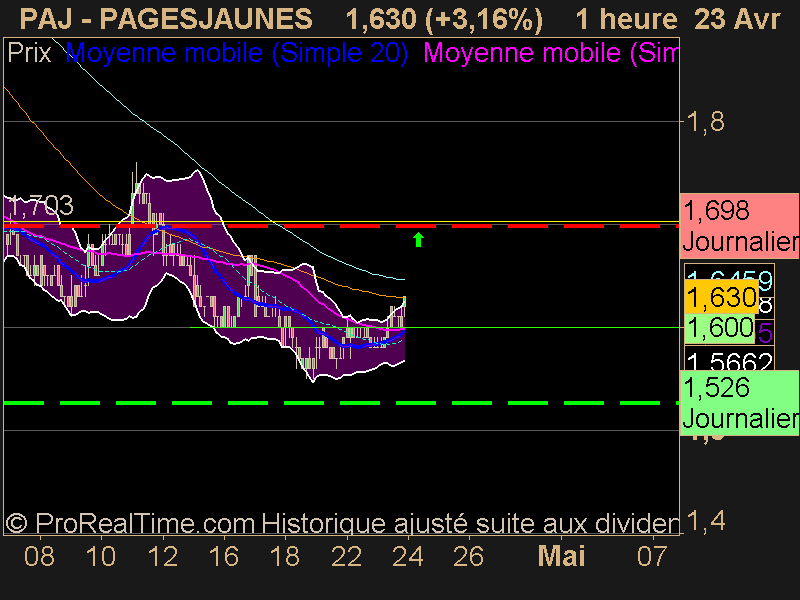The image size is (800, 600).
Task: Click the '22' date axis label
Action: [346, 556]
